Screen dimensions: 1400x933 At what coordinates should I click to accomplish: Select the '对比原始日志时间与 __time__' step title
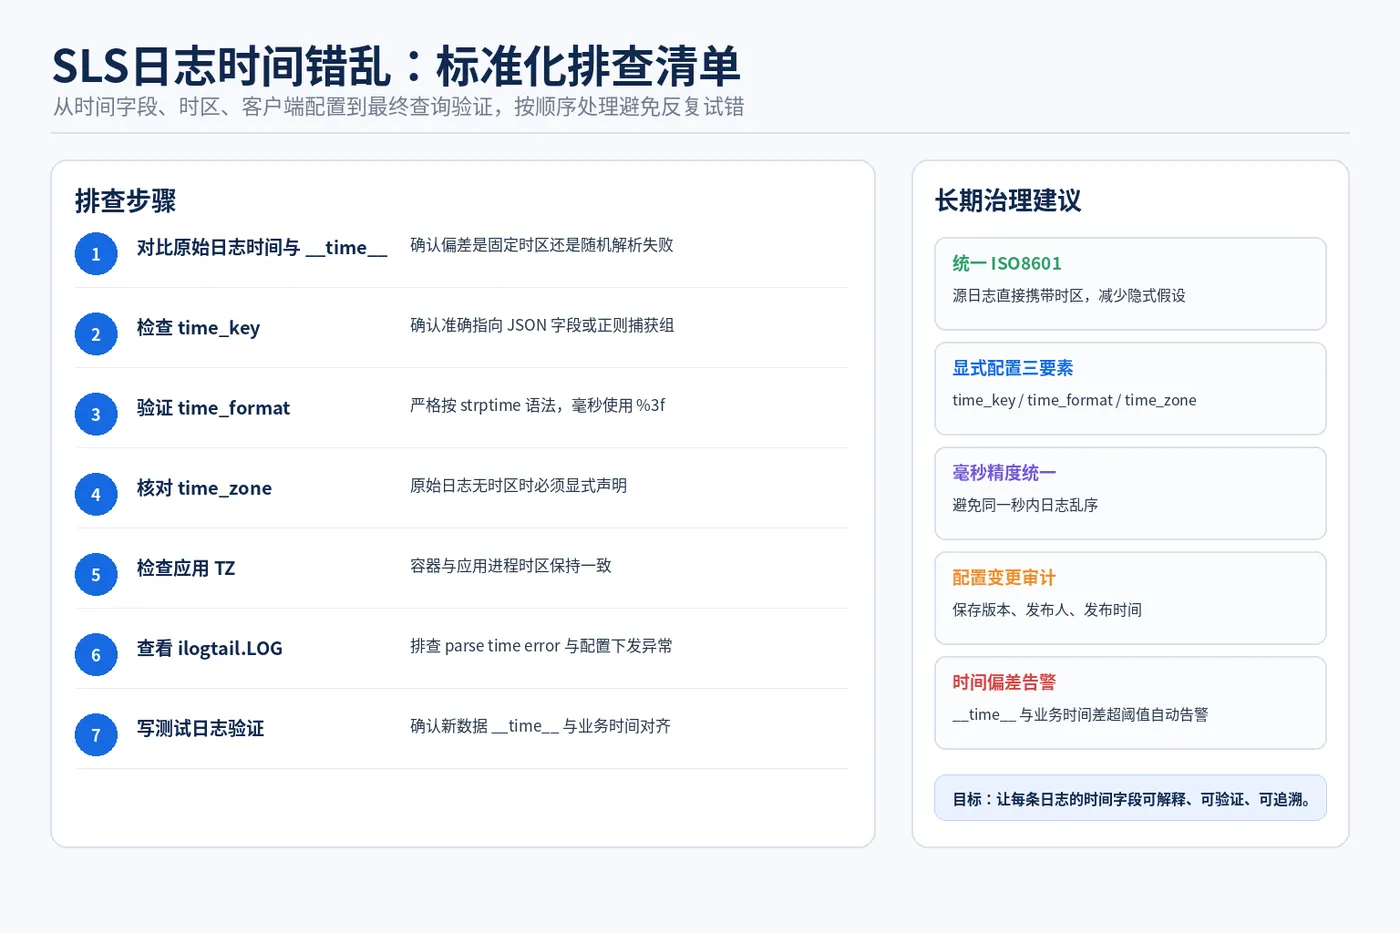point(262,248)
